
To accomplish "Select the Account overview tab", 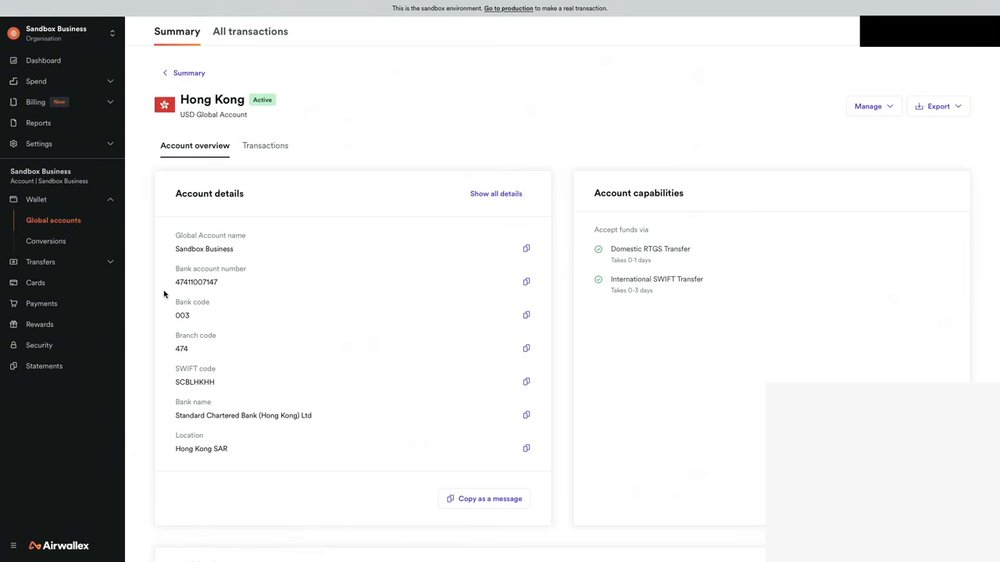I will pos(195,145).
